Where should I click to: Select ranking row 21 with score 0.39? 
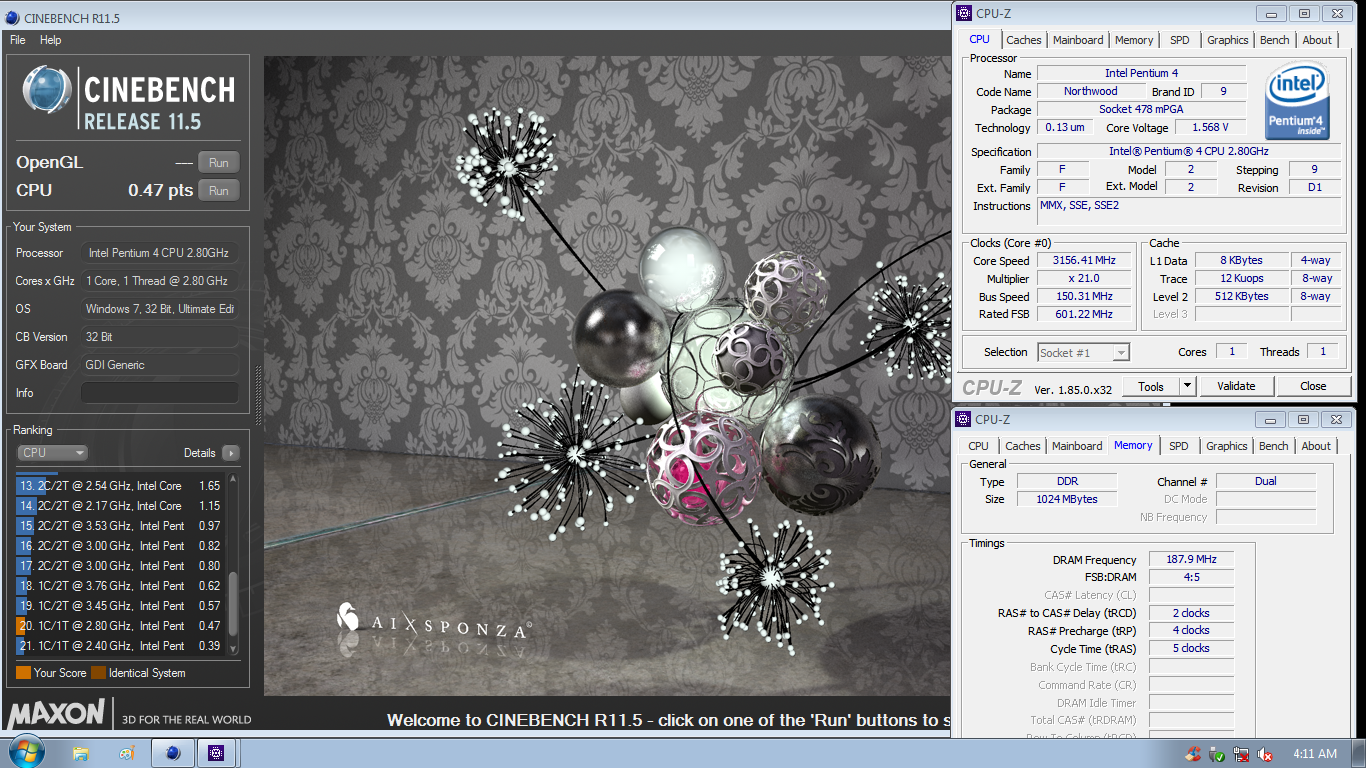point(120,646)
